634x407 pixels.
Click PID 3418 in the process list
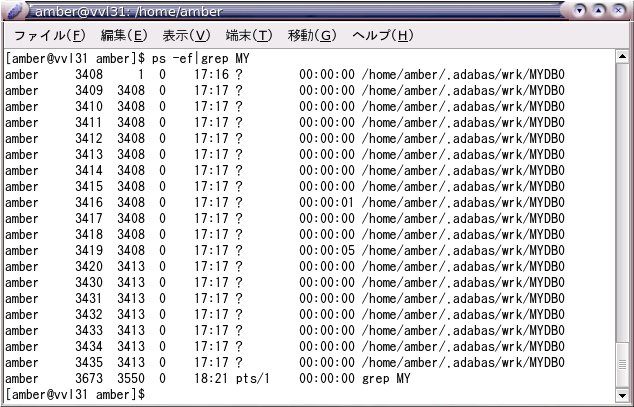pos(89,234)
